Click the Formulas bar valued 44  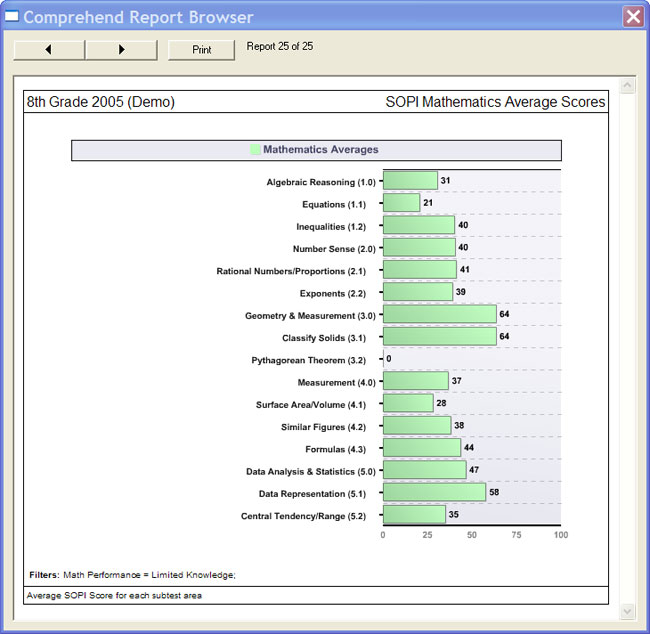[x=422, y=447]
